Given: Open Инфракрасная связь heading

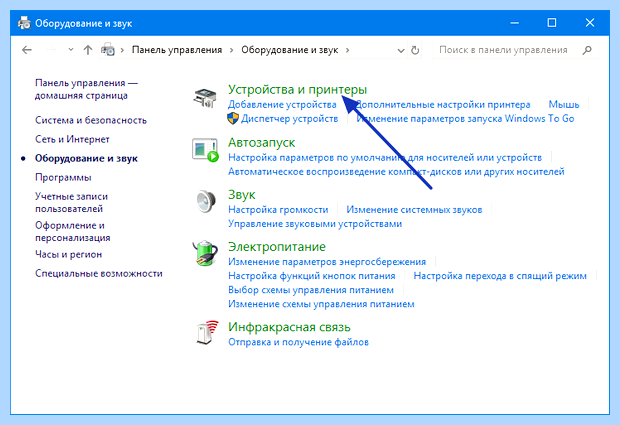Looking at the screenshot, I should [x=289, y=327].
